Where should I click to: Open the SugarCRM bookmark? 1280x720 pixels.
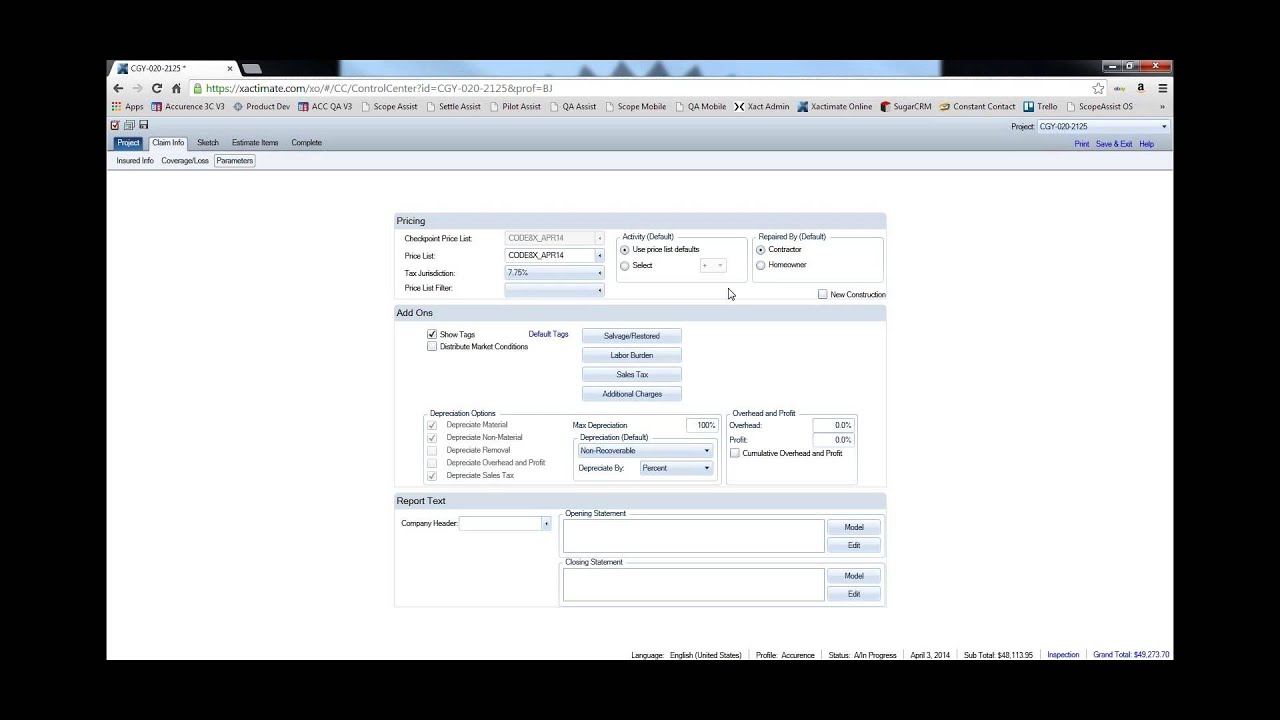906,106
